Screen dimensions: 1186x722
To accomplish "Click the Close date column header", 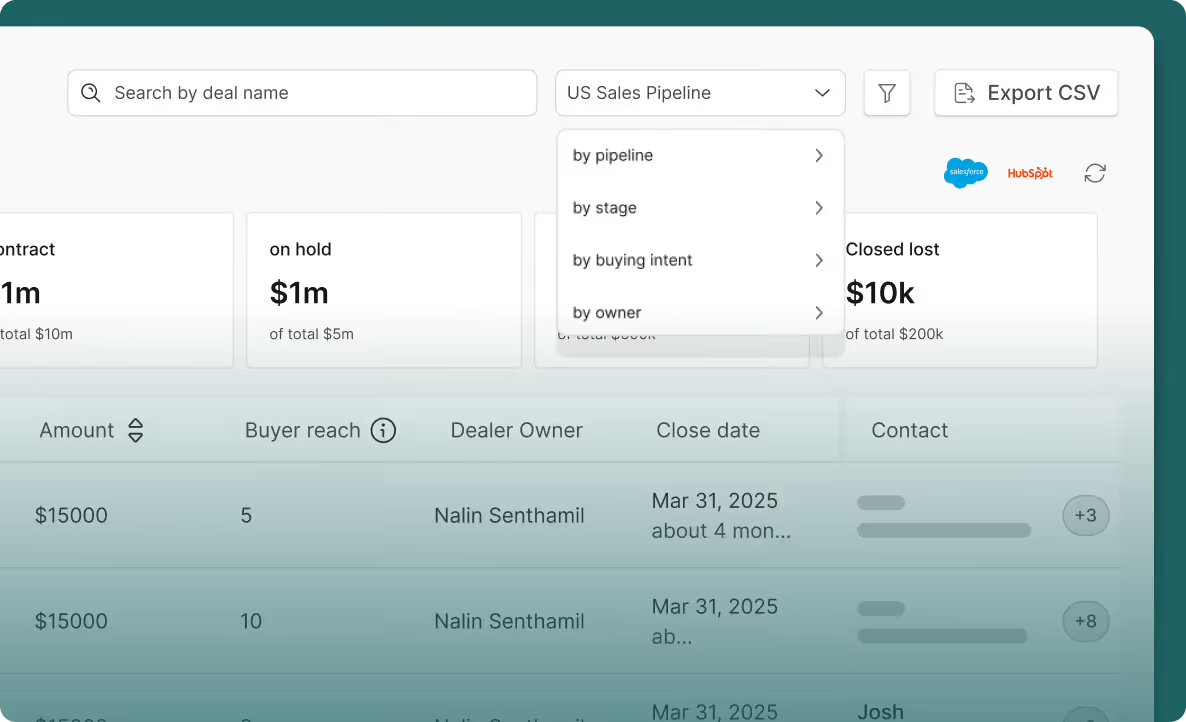I will 708,430.
